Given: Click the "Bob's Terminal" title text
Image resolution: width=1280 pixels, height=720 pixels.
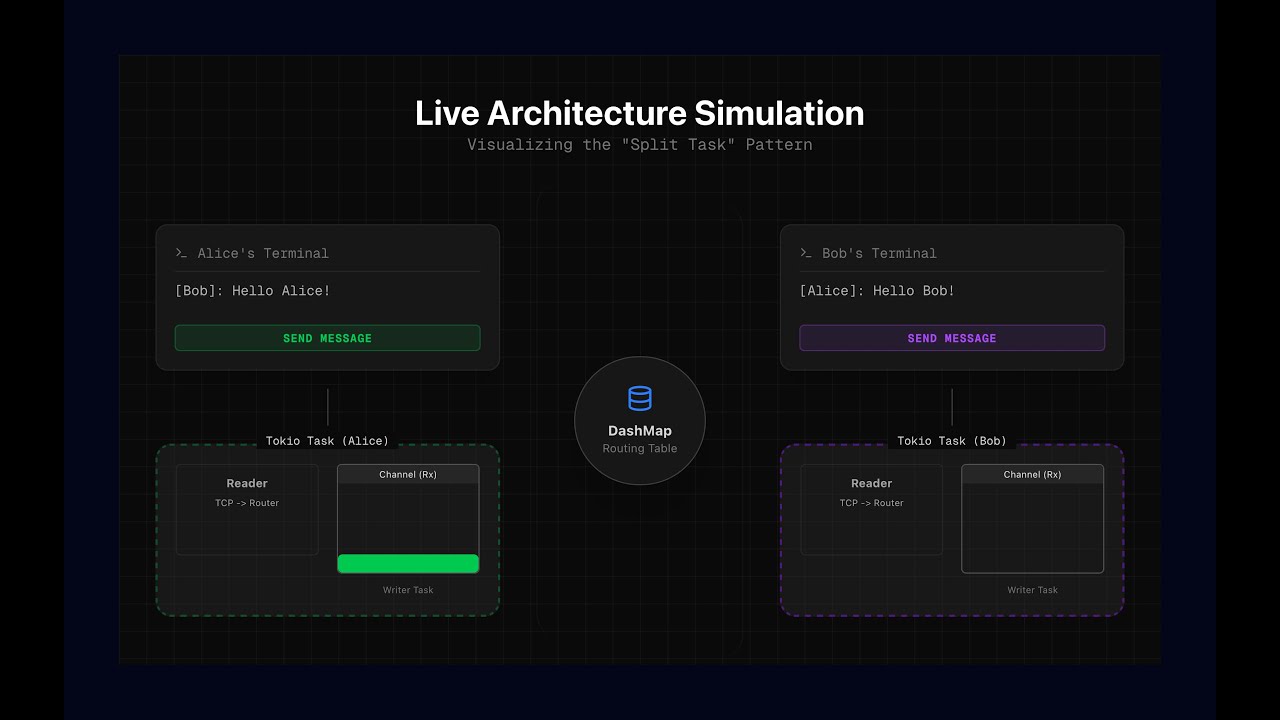Looking at the screenshot, I should 880,254.
